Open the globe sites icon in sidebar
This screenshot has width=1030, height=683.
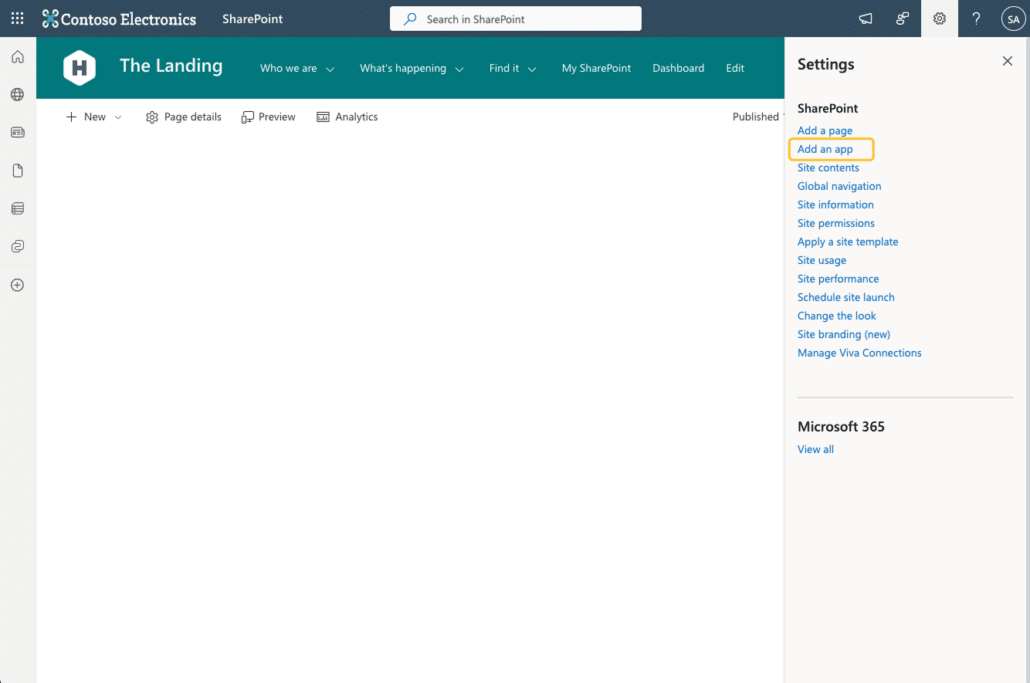[17, 95]
